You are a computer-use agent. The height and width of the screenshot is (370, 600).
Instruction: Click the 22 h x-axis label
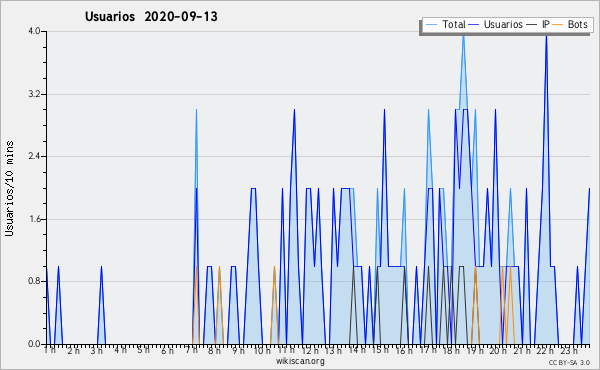(x=545, y=350)
